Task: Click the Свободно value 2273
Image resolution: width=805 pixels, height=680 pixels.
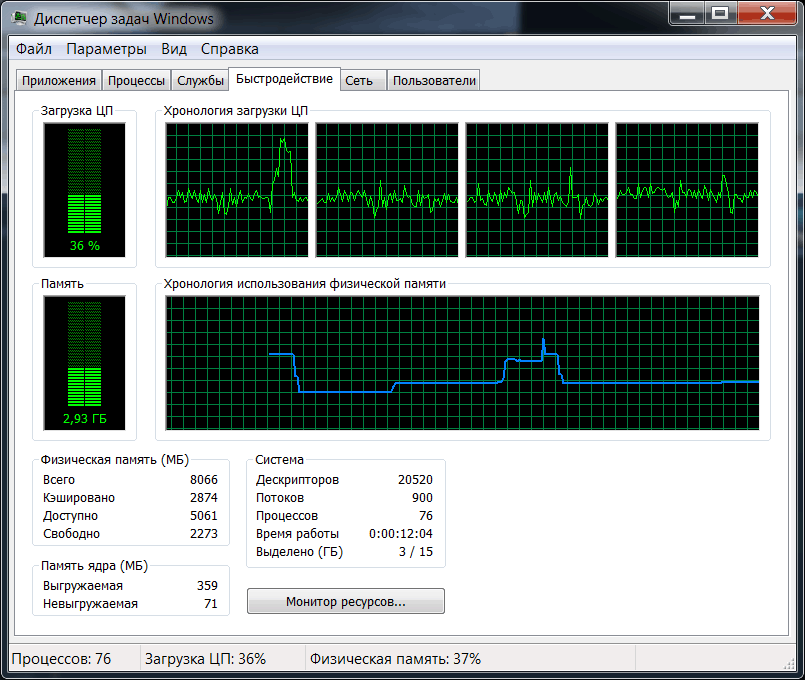Action: point(204,534)
